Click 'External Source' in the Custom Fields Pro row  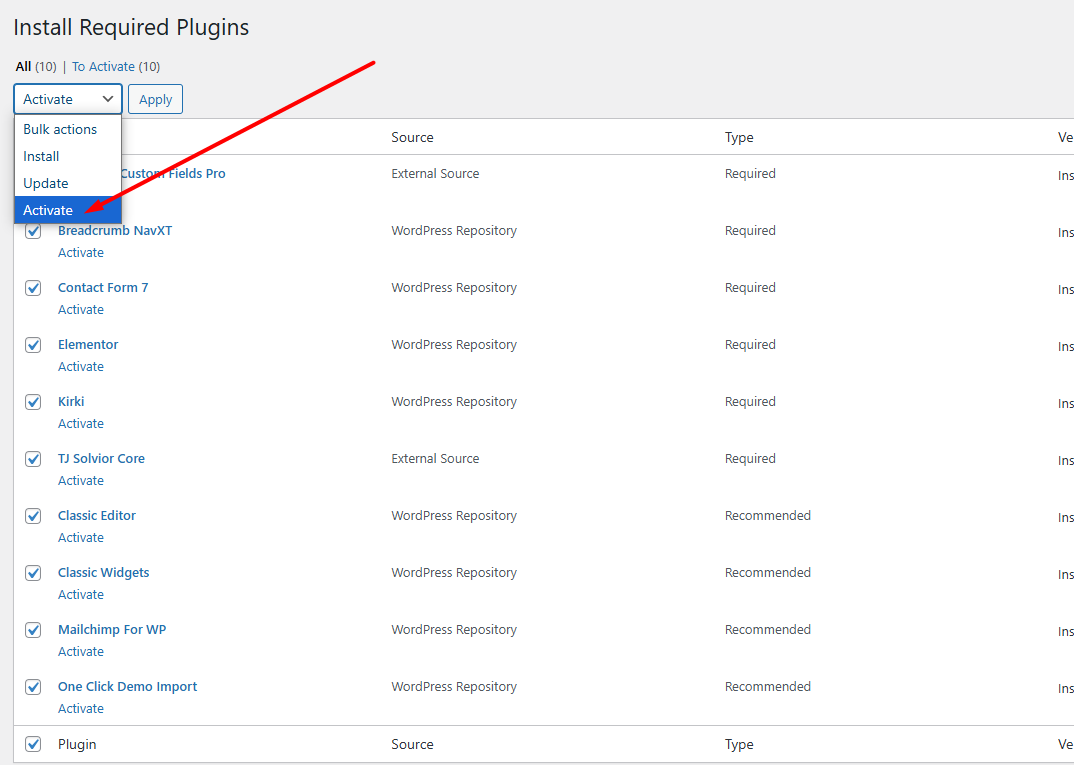point(435,173)
